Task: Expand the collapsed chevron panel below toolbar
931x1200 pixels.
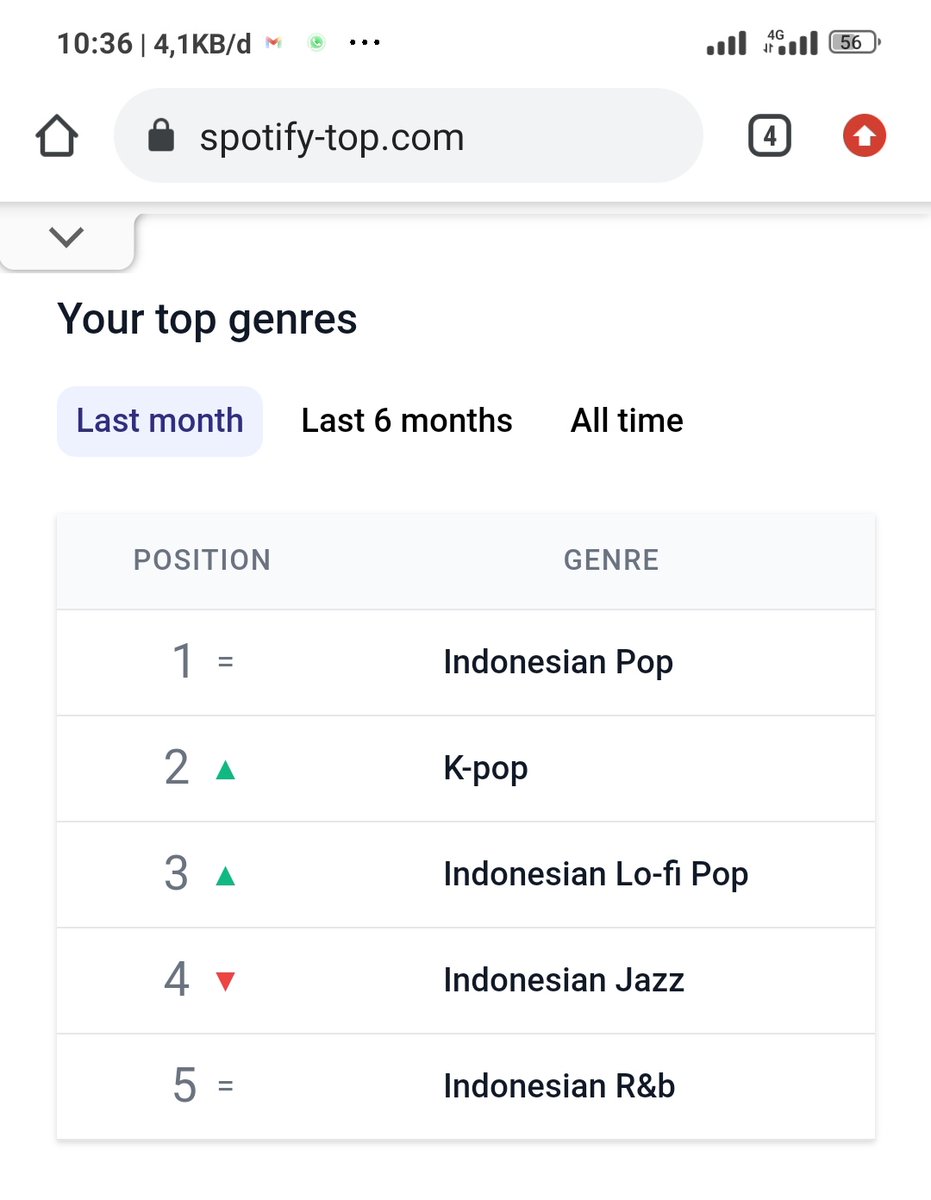Action: pyautogui.click(x=66, y=238)
